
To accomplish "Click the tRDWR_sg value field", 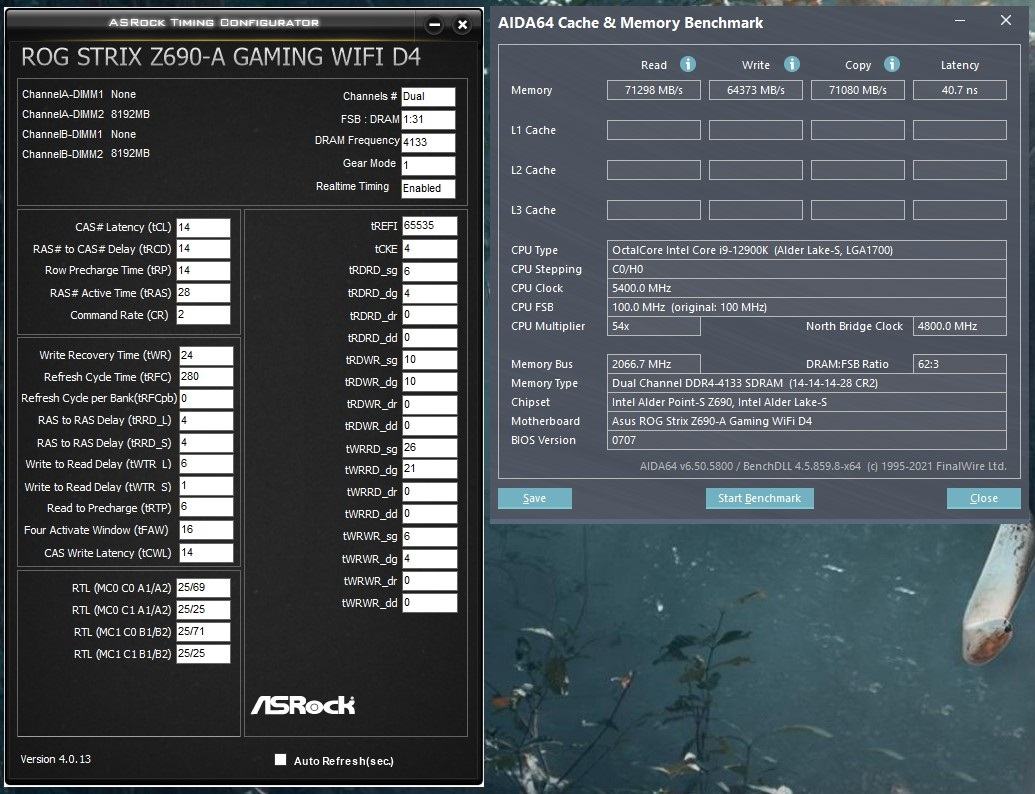I will [x=429, y=360].
